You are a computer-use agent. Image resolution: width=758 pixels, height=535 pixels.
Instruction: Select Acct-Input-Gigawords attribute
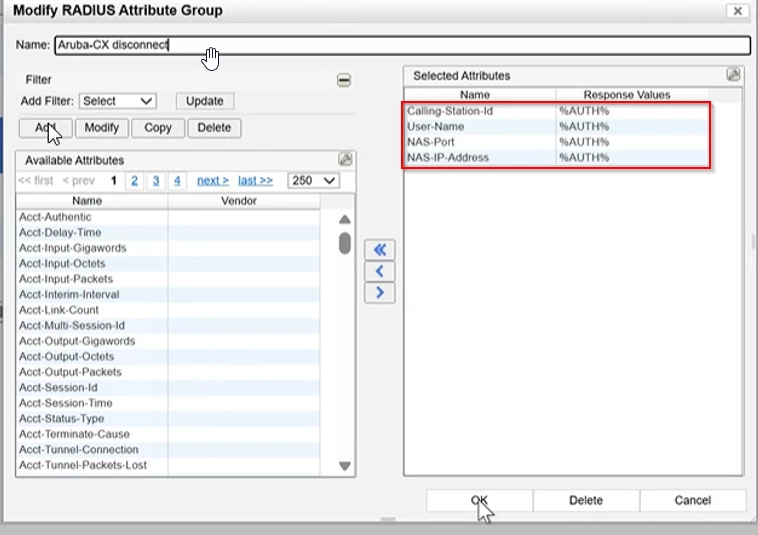click(168, 248)
